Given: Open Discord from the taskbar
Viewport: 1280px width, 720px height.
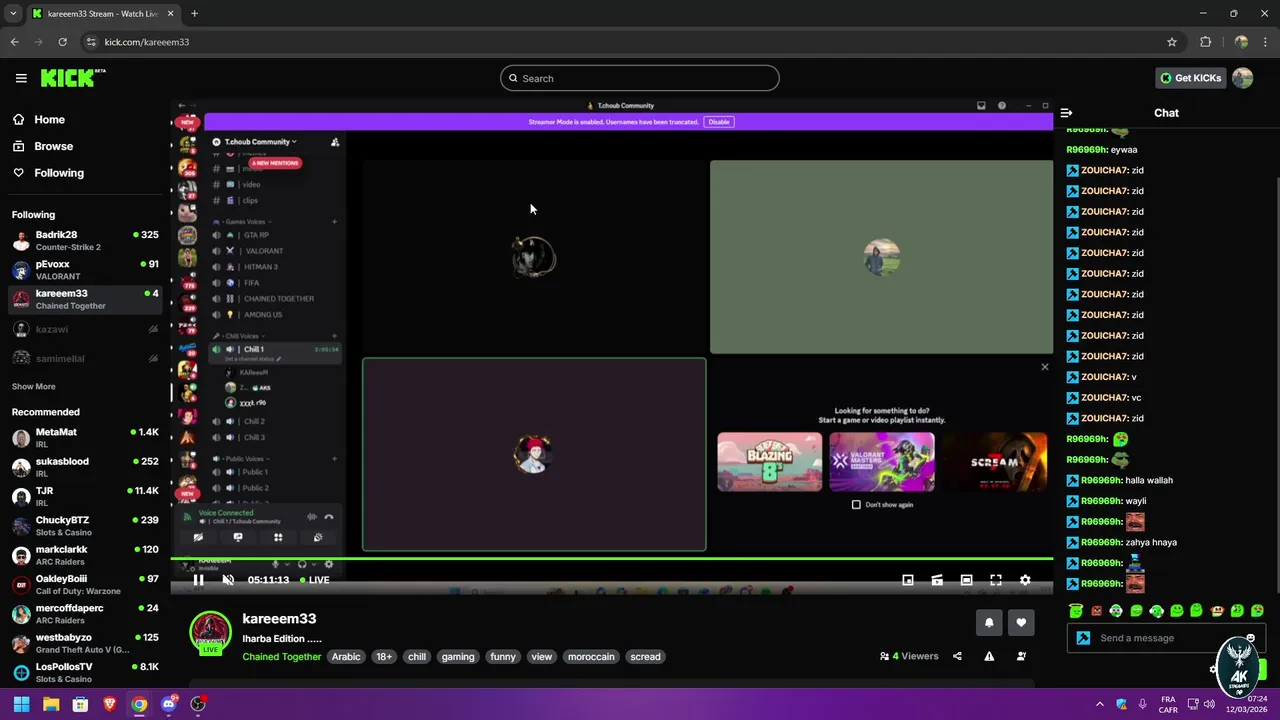Looking at the screenshot, I should click(169, 704).
